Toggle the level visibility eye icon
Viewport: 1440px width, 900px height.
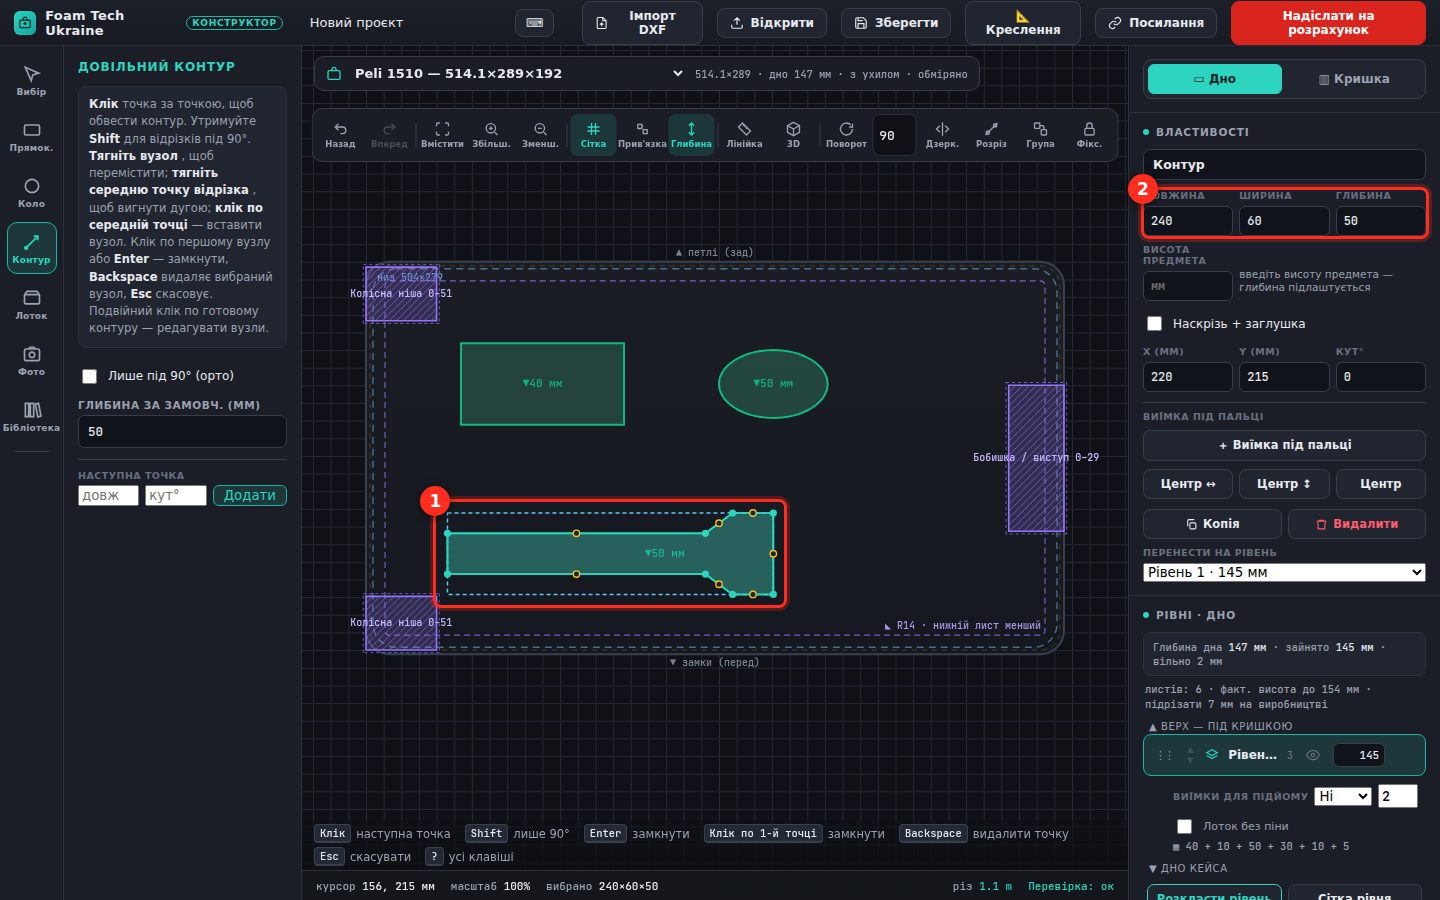[1313, 755]
